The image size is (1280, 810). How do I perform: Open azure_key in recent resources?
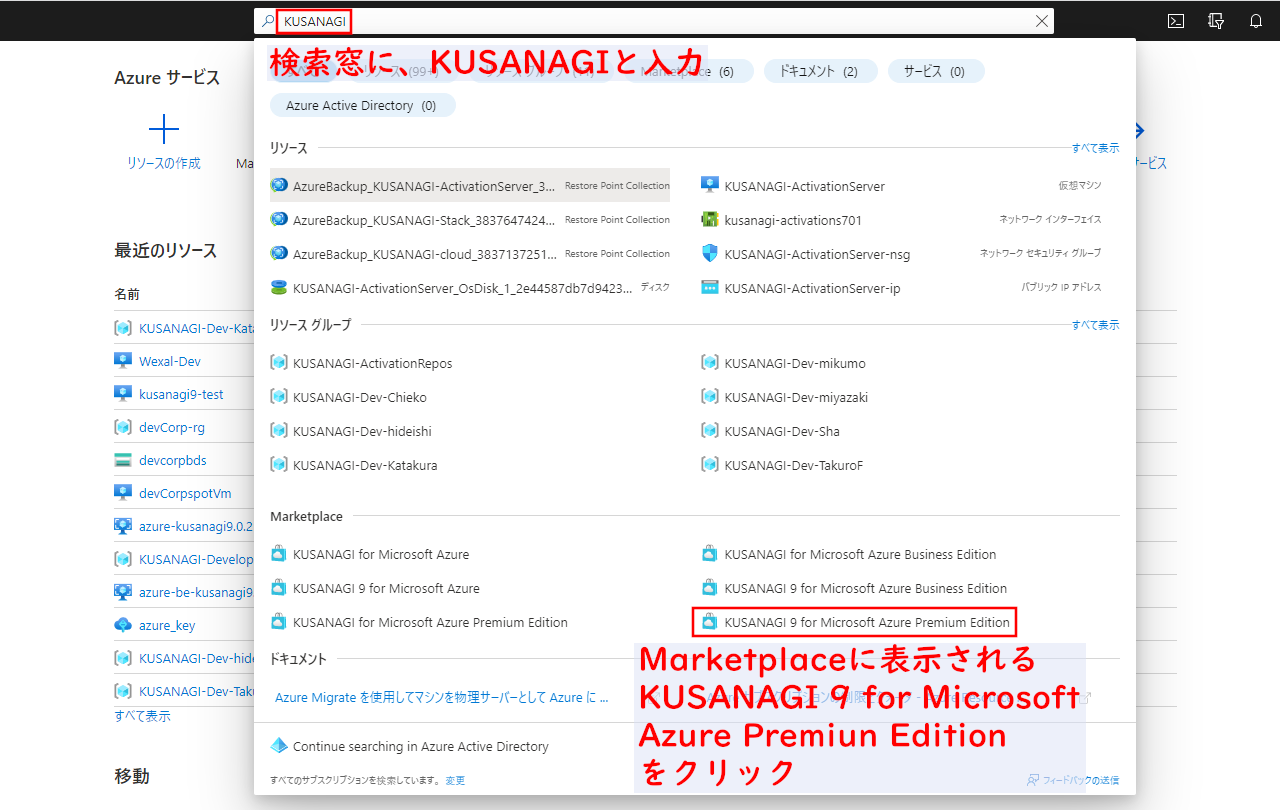point(167,625)
